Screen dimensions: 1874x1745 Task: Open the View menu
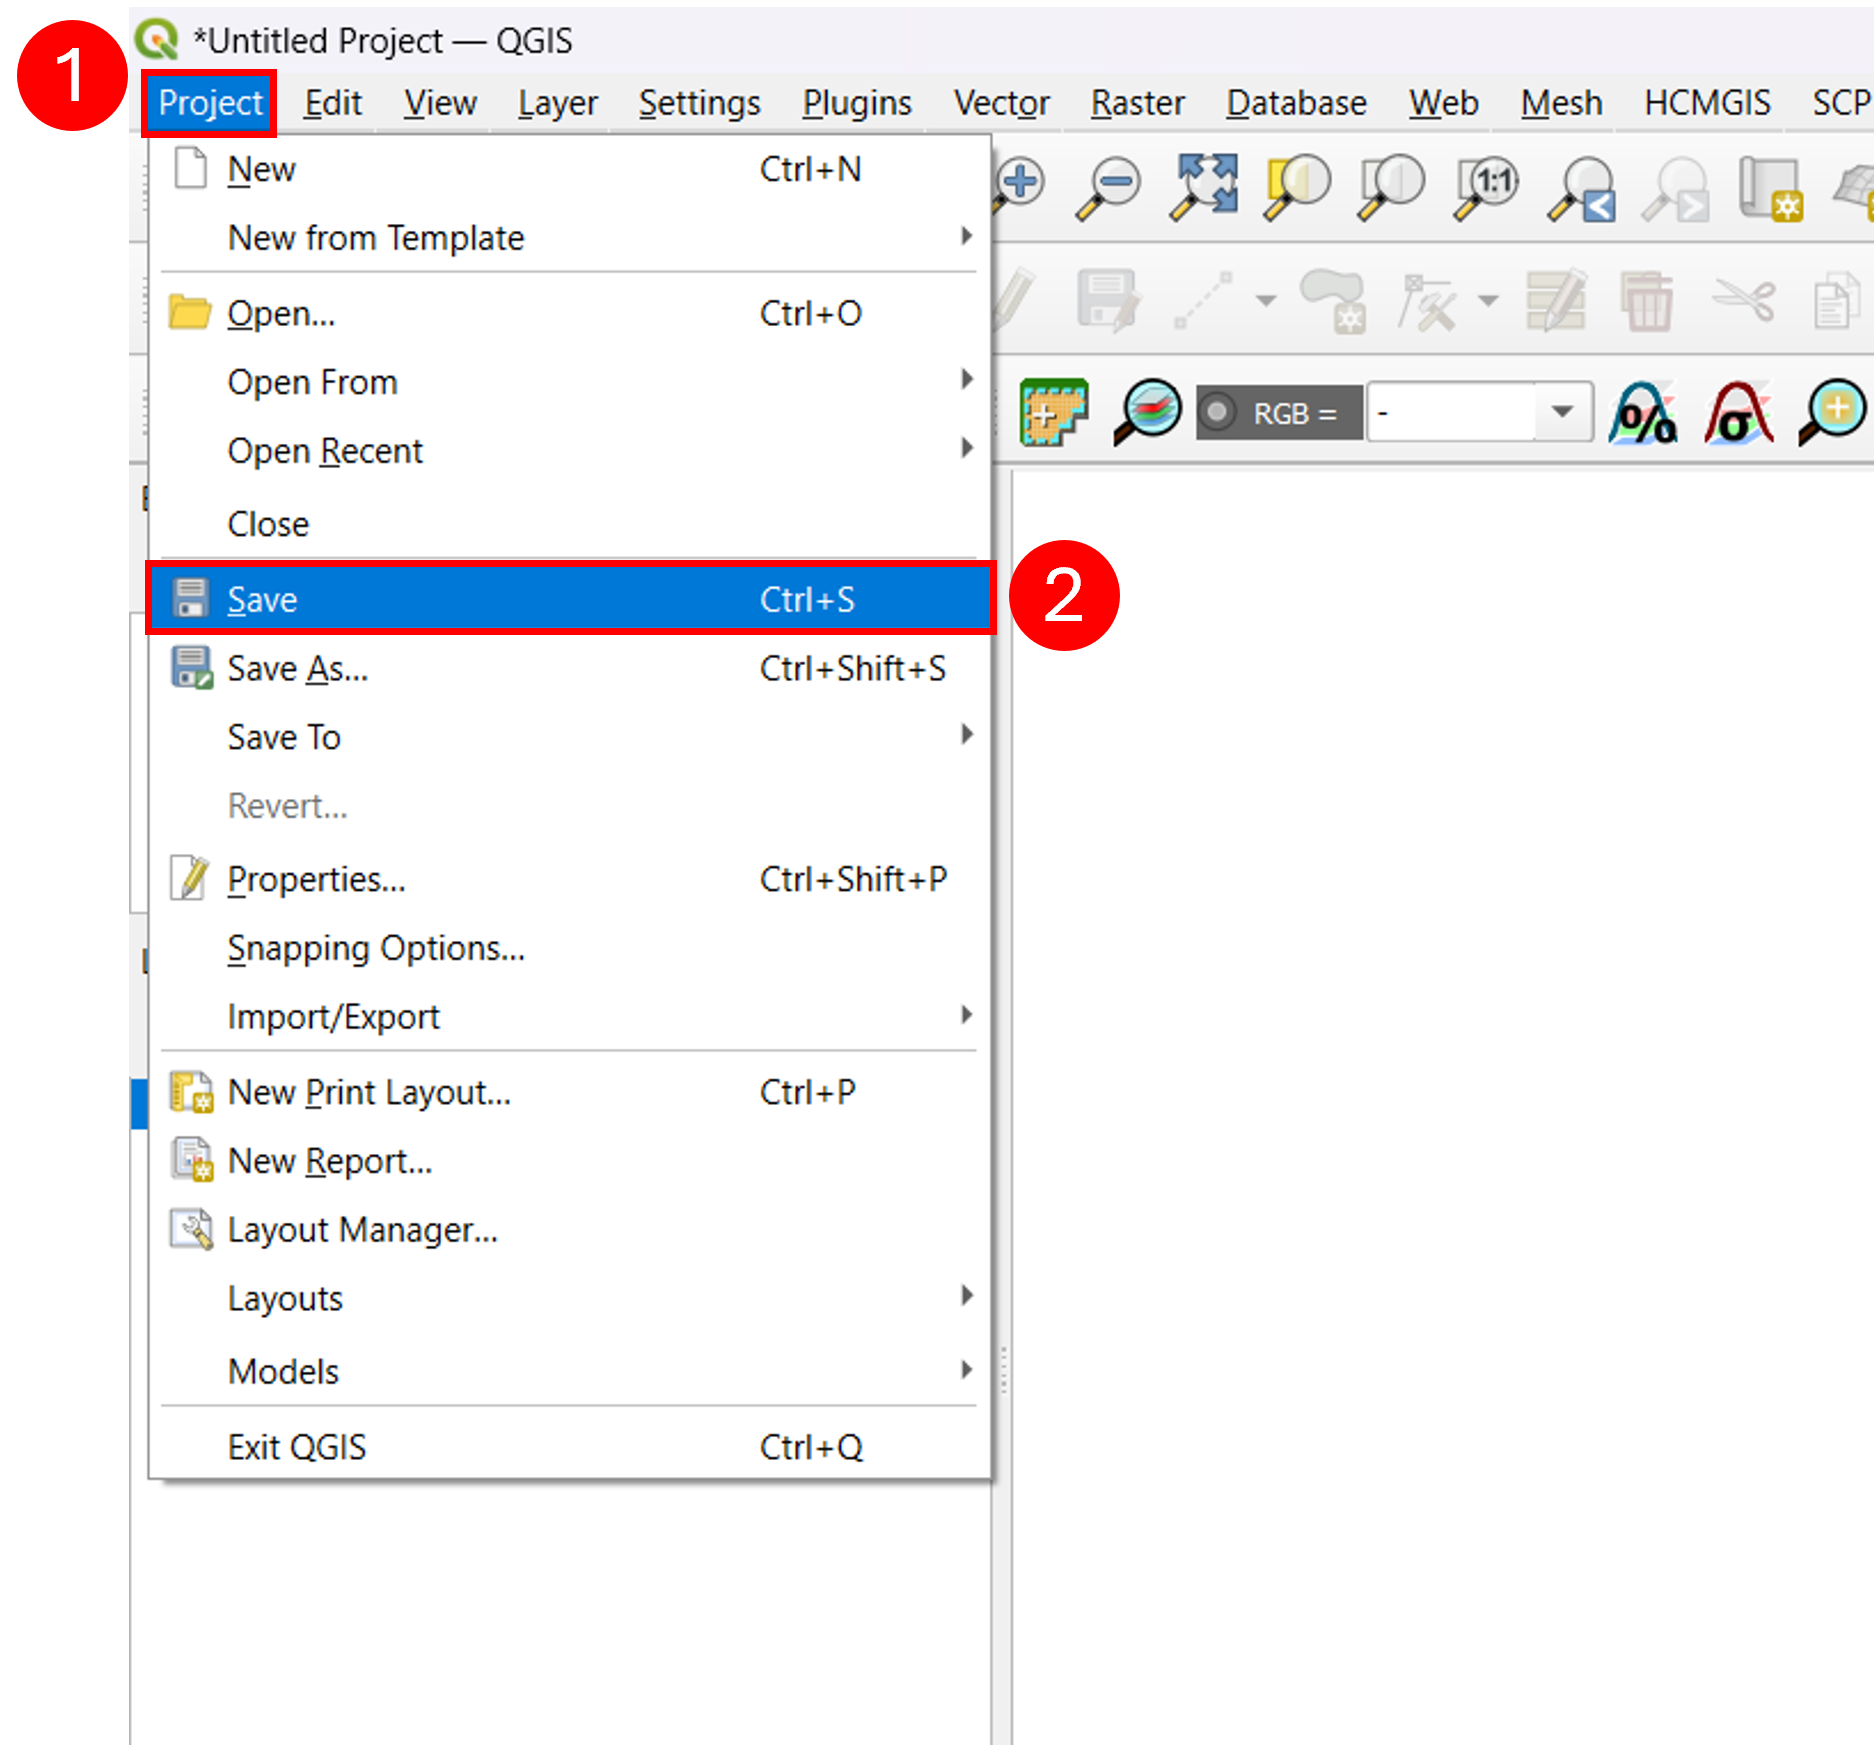pos(440,103)
